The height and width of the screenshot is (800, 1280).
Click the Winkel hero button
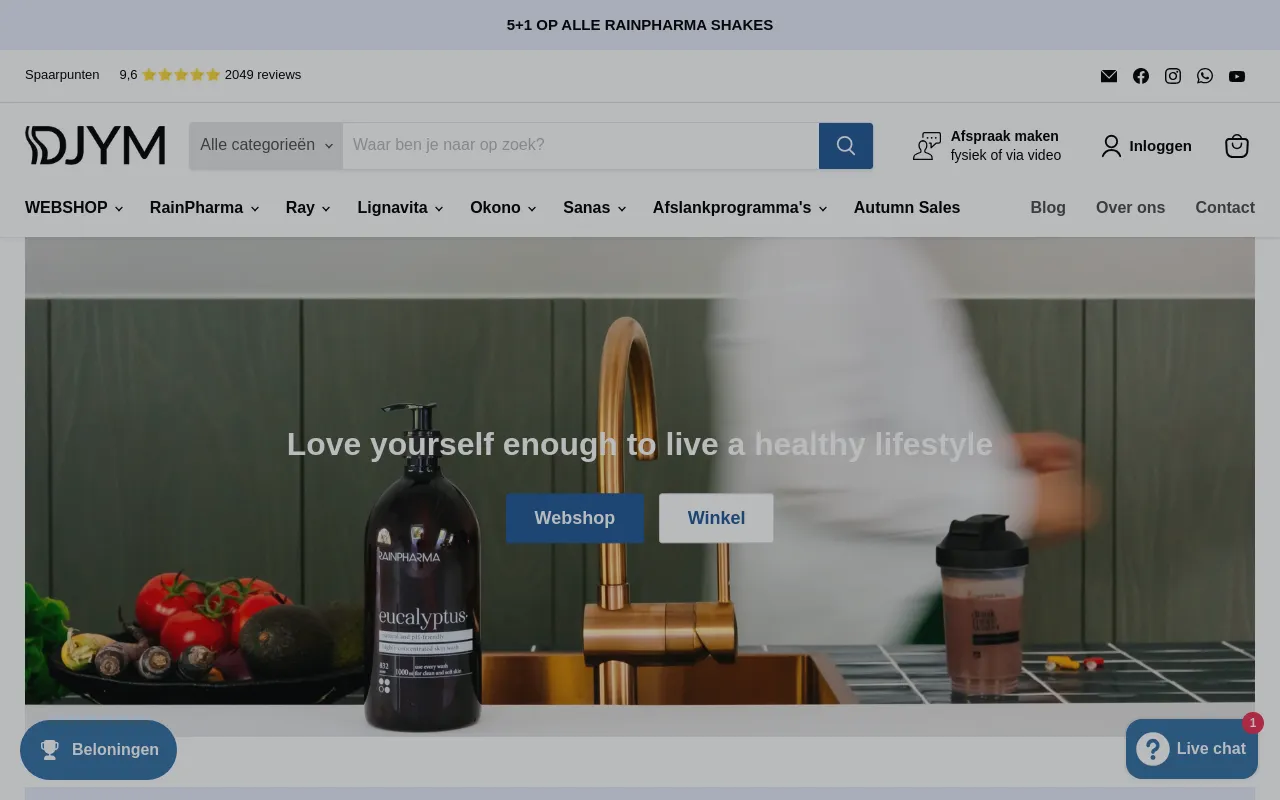[716, 518]
